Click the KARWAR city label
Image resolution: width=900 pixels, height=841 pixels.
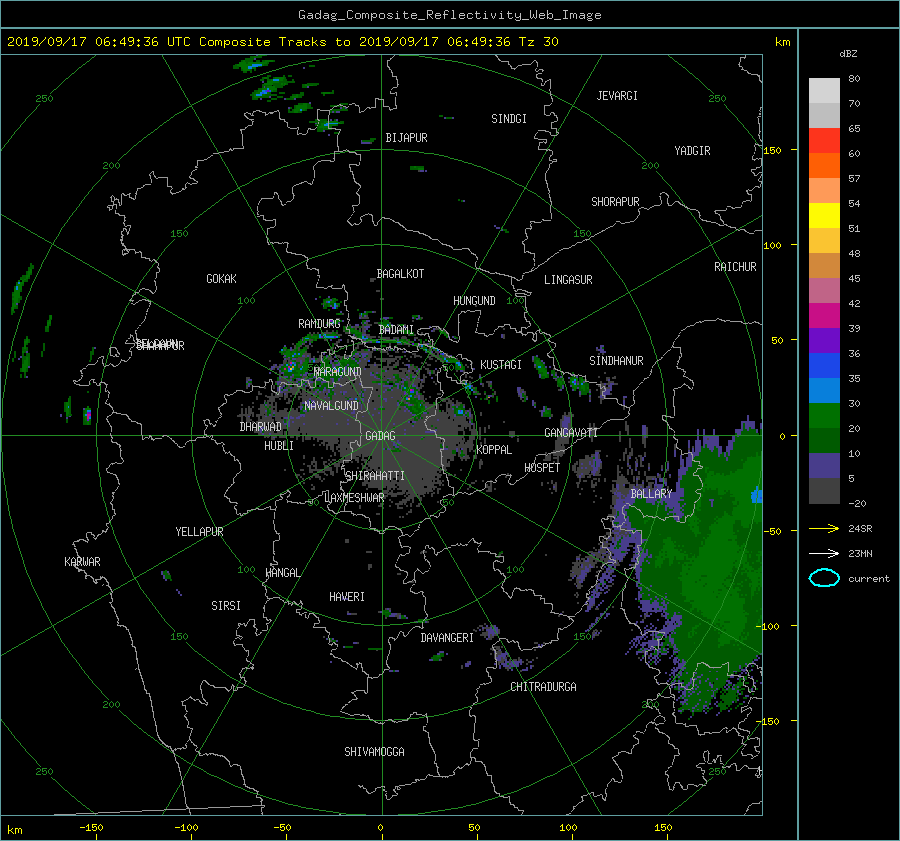[82, 562]
